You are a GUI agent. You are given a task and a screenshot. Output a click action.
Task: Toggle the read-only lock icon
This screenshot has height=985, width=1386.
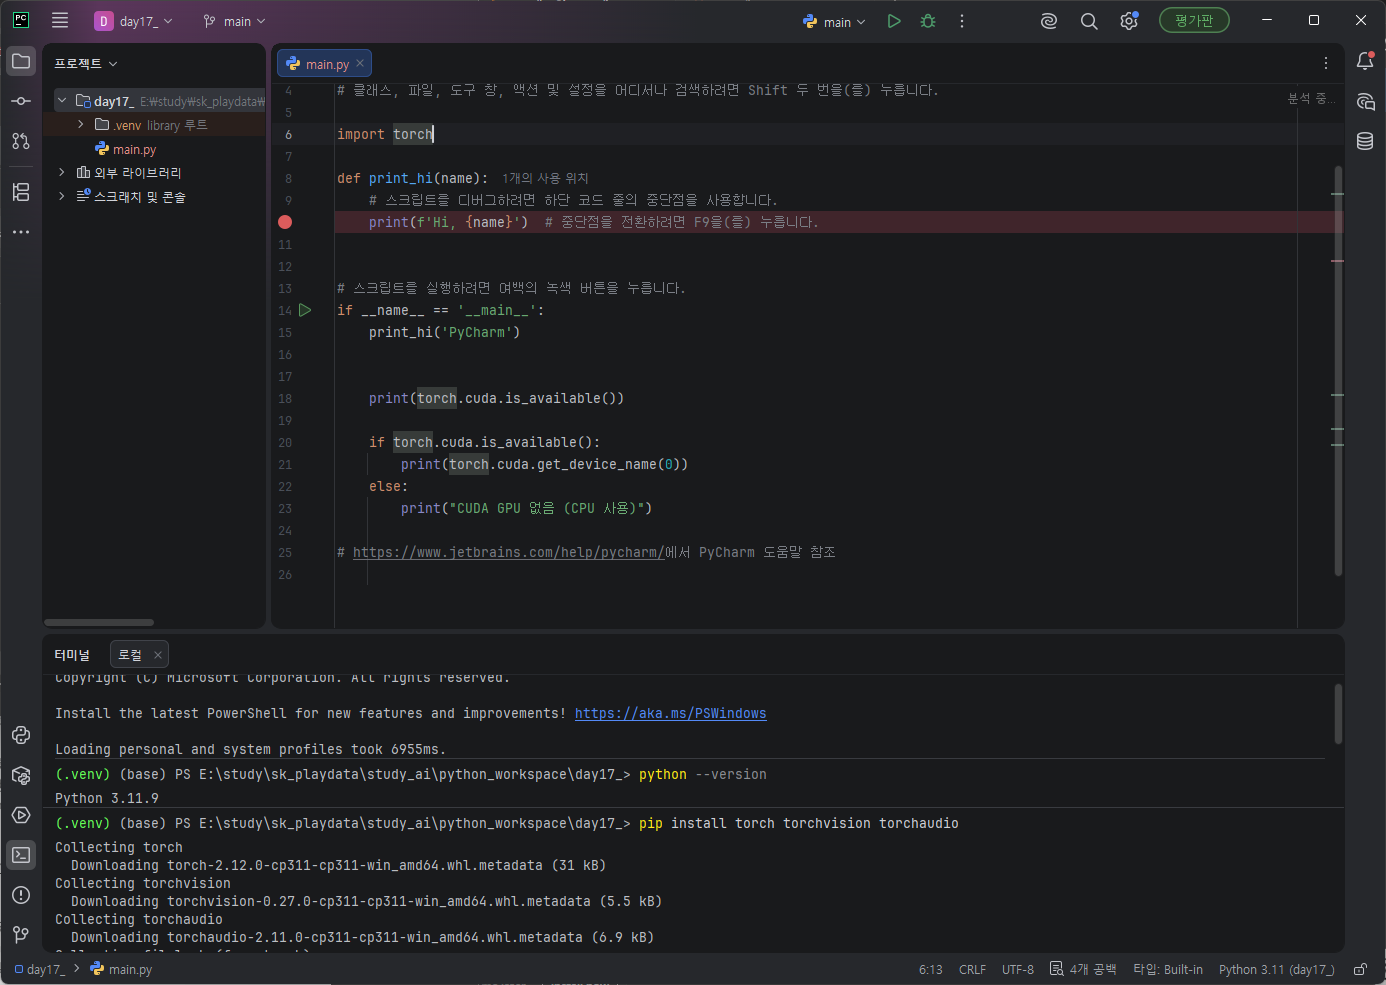(1360, 969)
